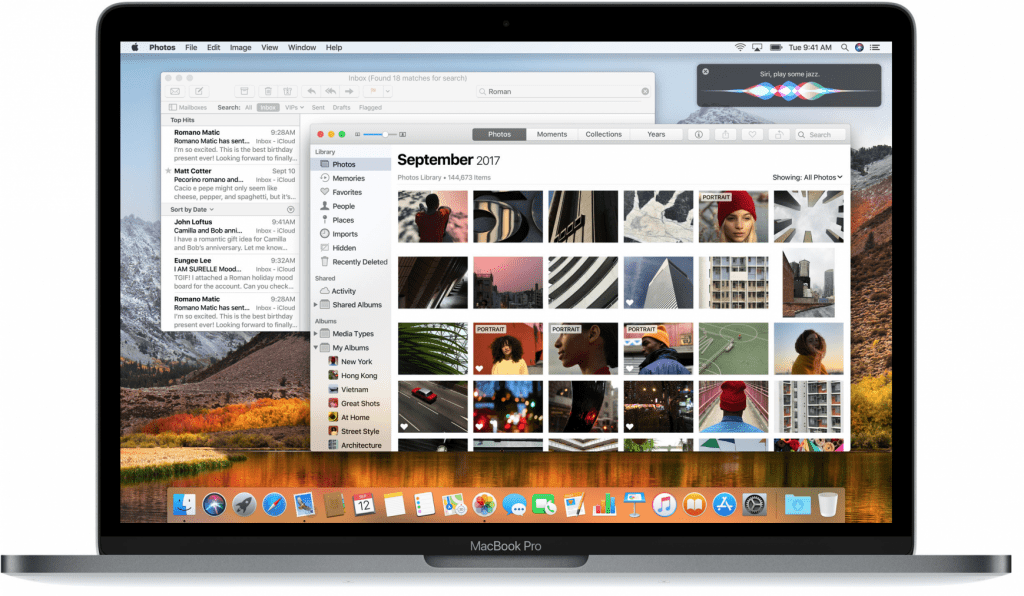Click the large-thumbnails icon beside zoom slider
Image resolution: width=1024 pixels, height=596 pixels.
coord(403,134)
